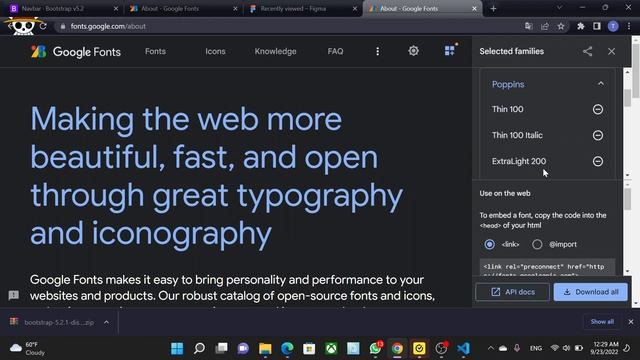Open the Windows Start menu
Screen dimensions: 640x360
click(177, 349)
